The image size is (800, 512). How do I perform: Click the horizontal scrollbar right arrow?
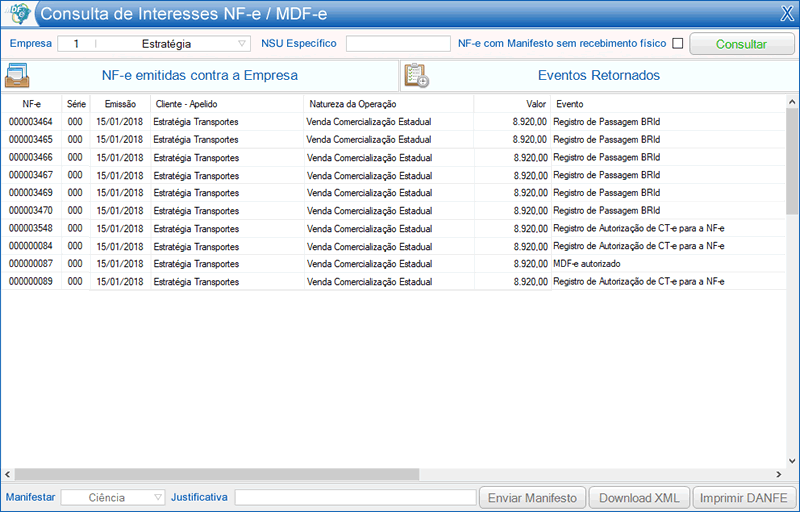pyautogui.click(x=779, y=474)
